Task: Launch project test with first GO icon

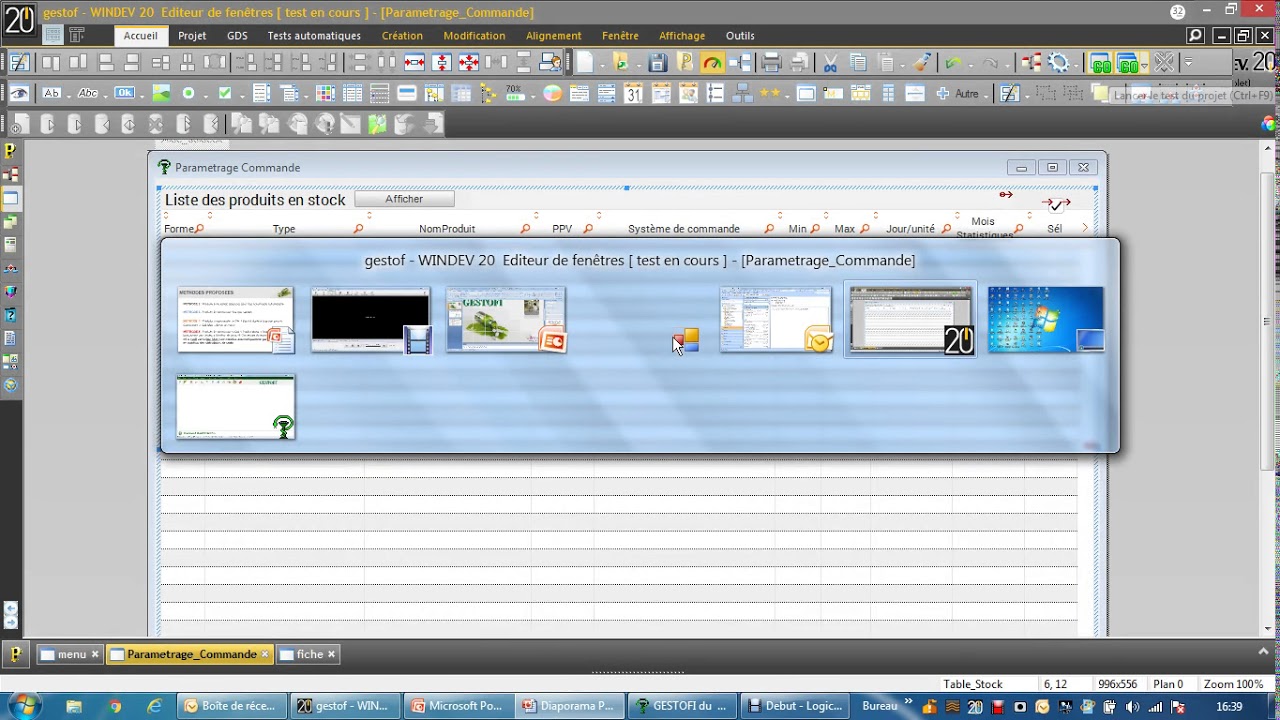Action: pyautogui.click(x=1101, y=63)
